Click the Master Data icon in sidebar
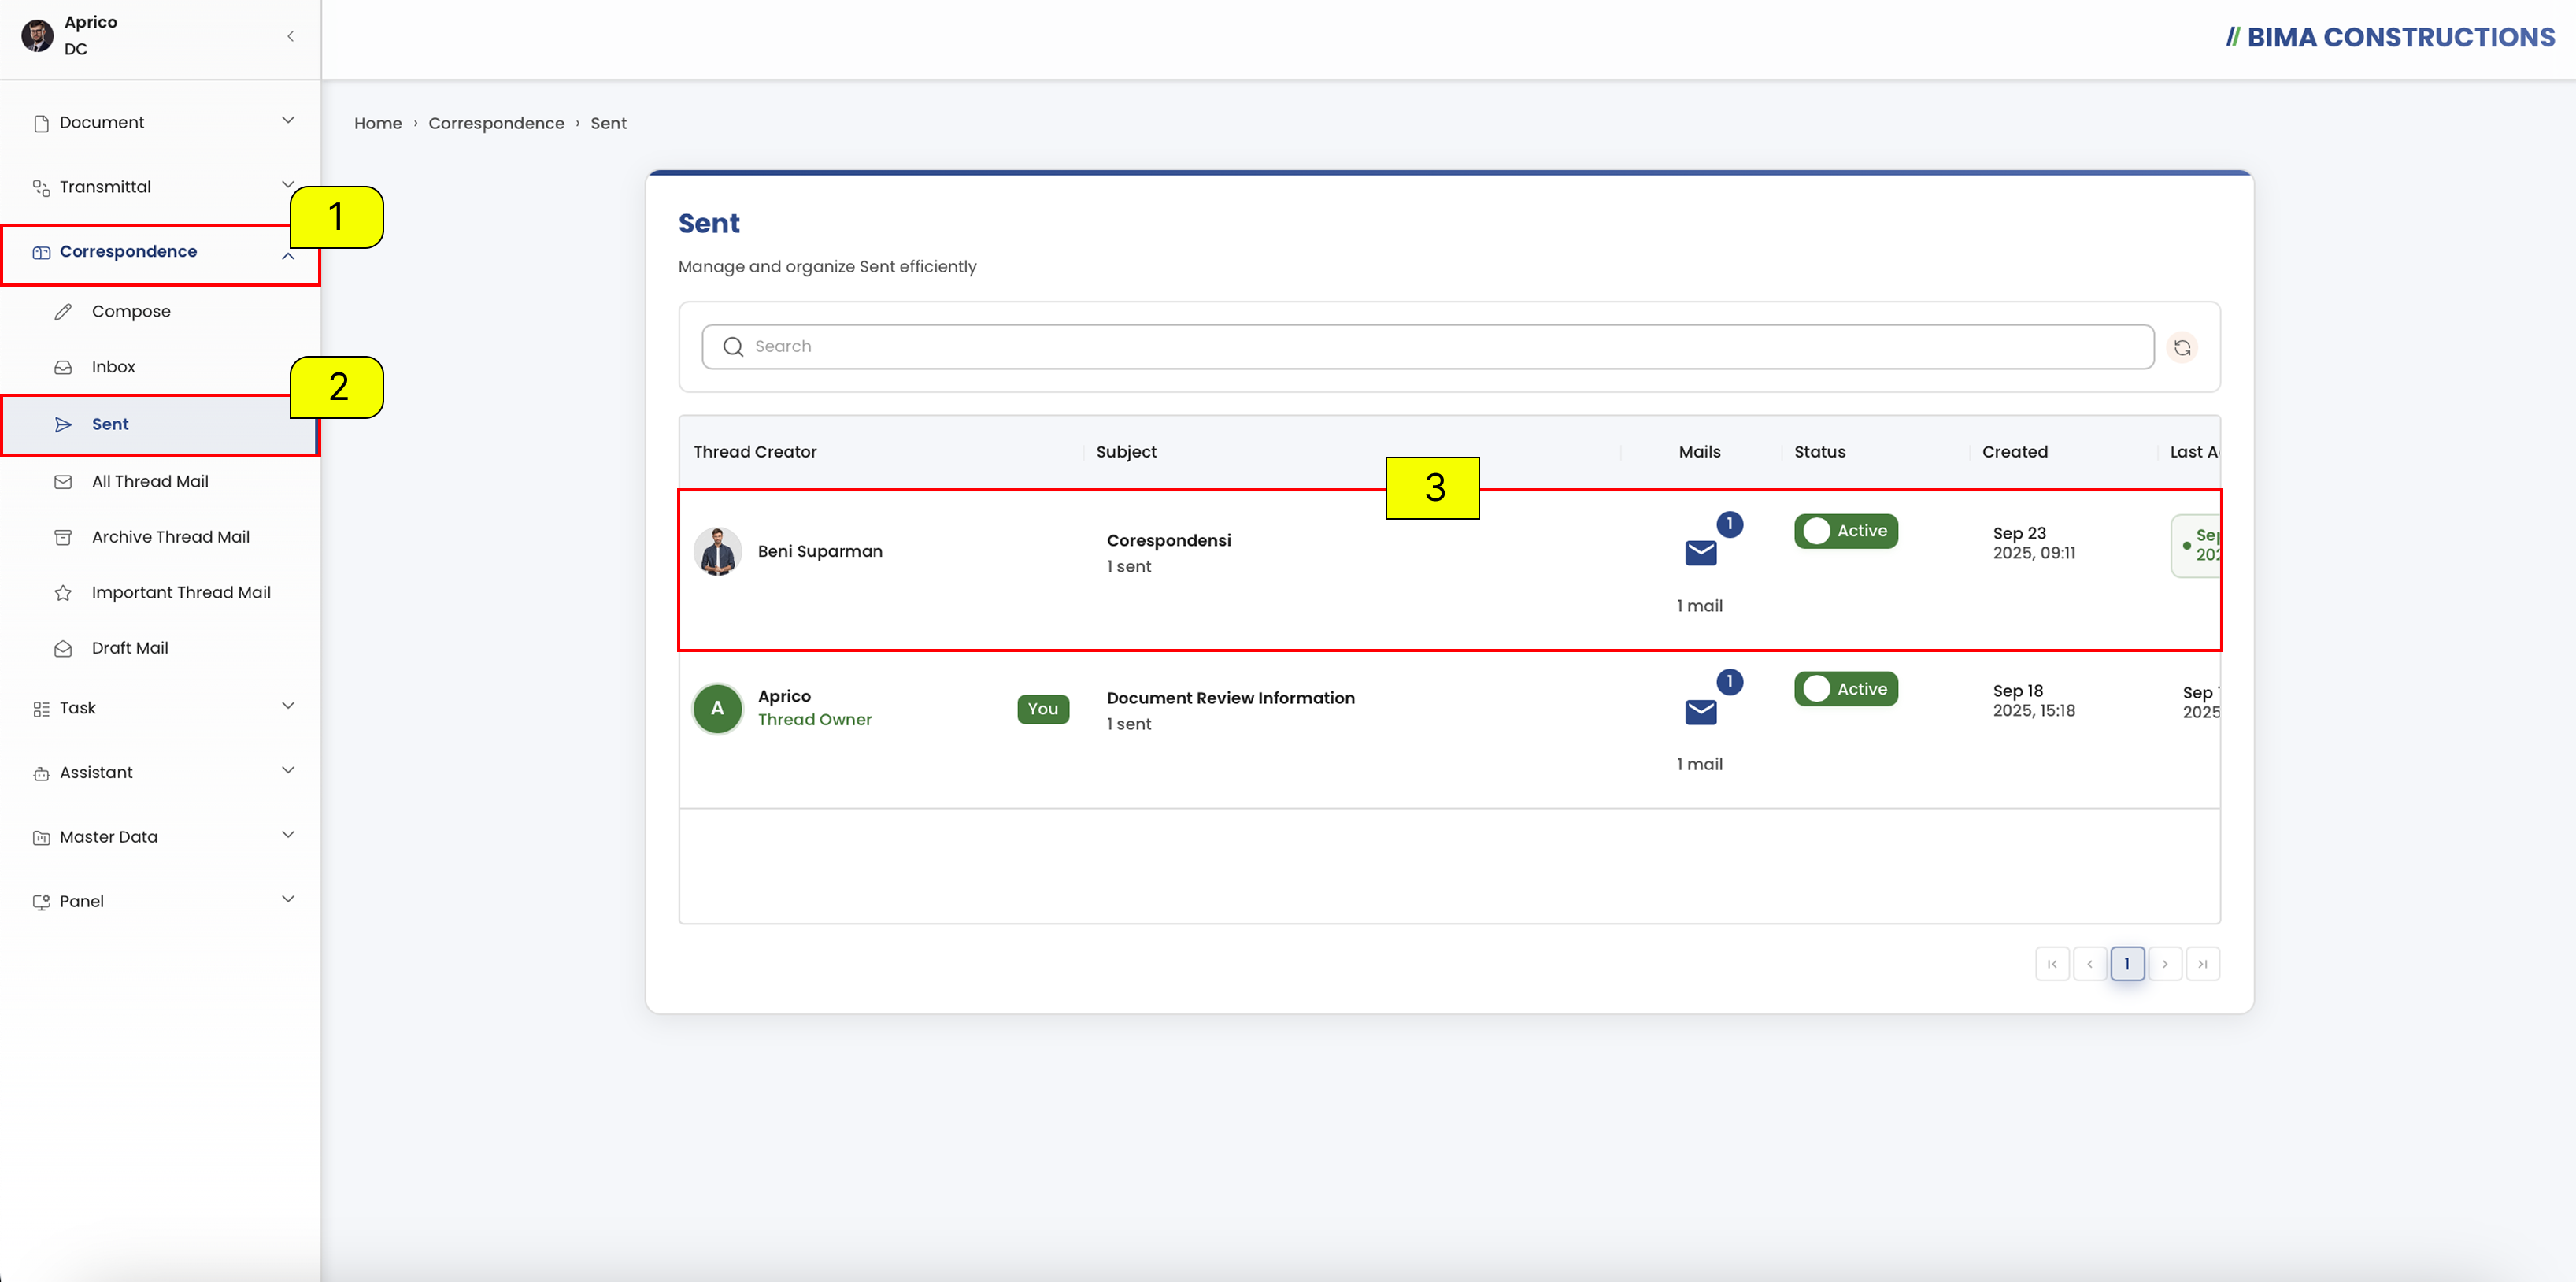2576x1282 pixels. [41, 837]
